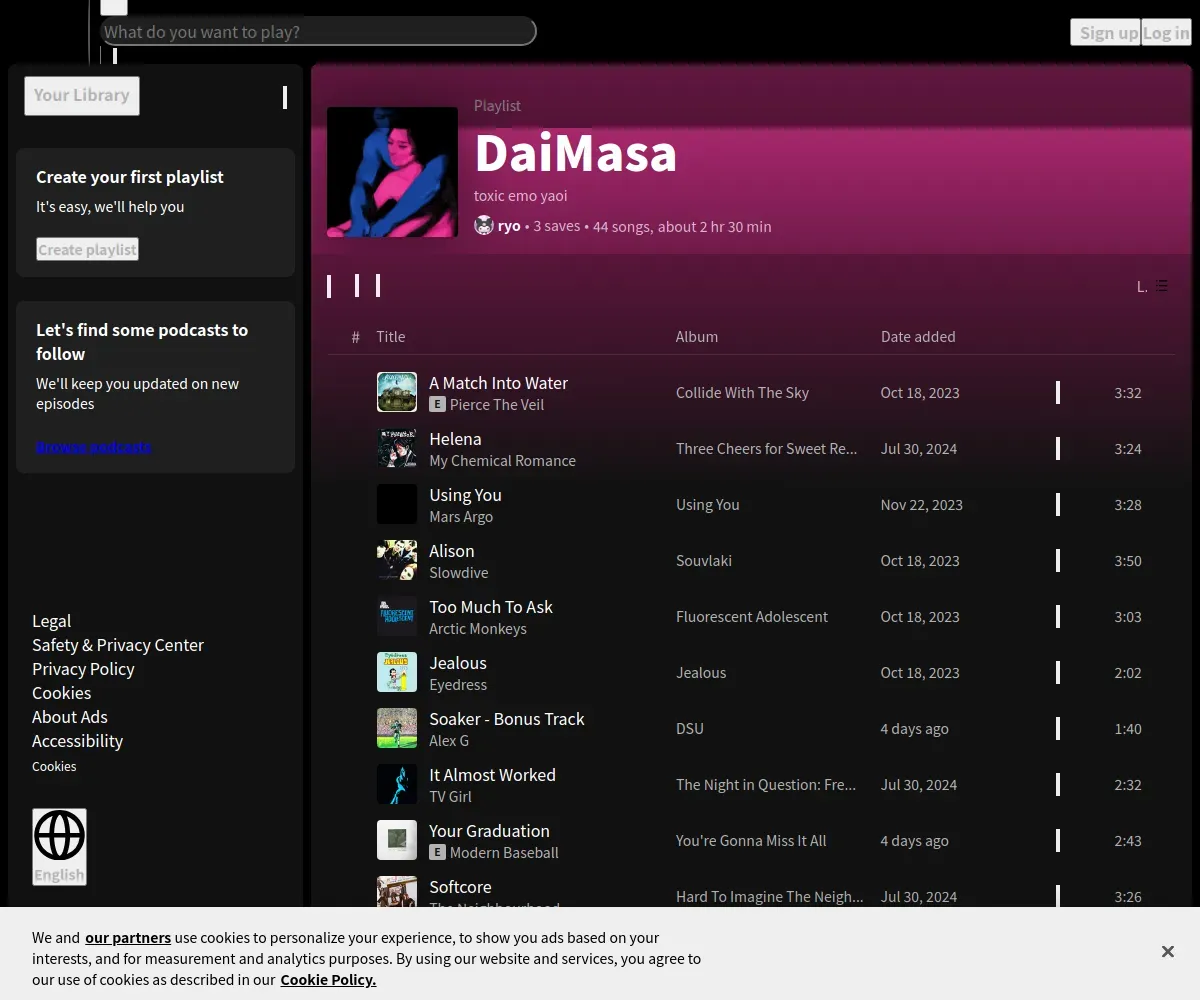
Task: Open the Legal footer link
Action: [x=51, y=621]
